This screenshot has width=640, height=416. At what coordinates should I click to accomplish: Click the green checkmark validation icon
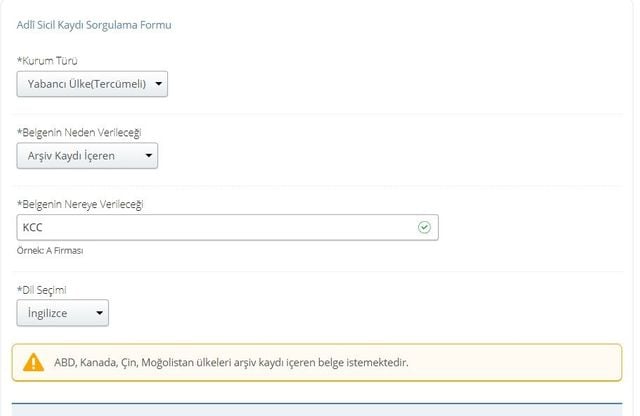point(424,227)
